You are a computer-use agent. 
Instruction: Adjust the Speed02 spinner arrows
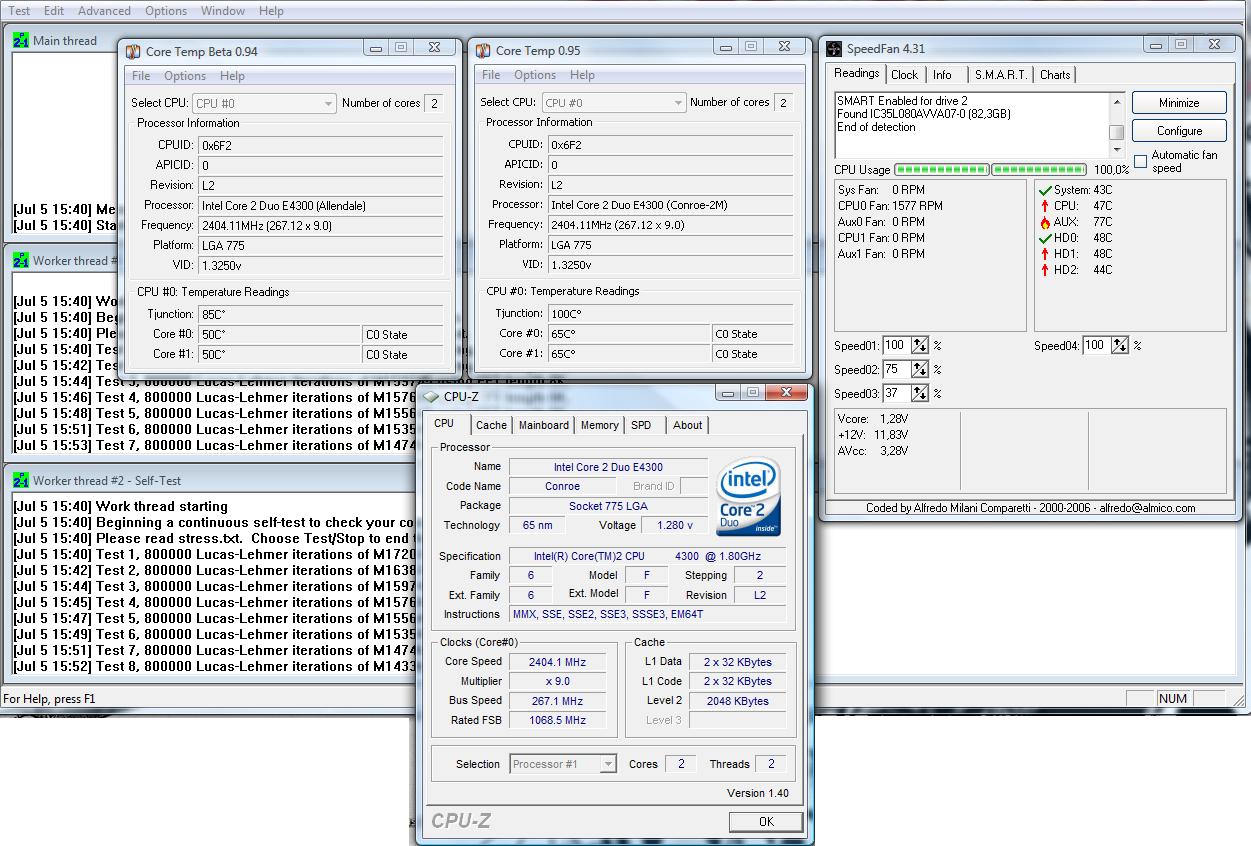(920, 369)
